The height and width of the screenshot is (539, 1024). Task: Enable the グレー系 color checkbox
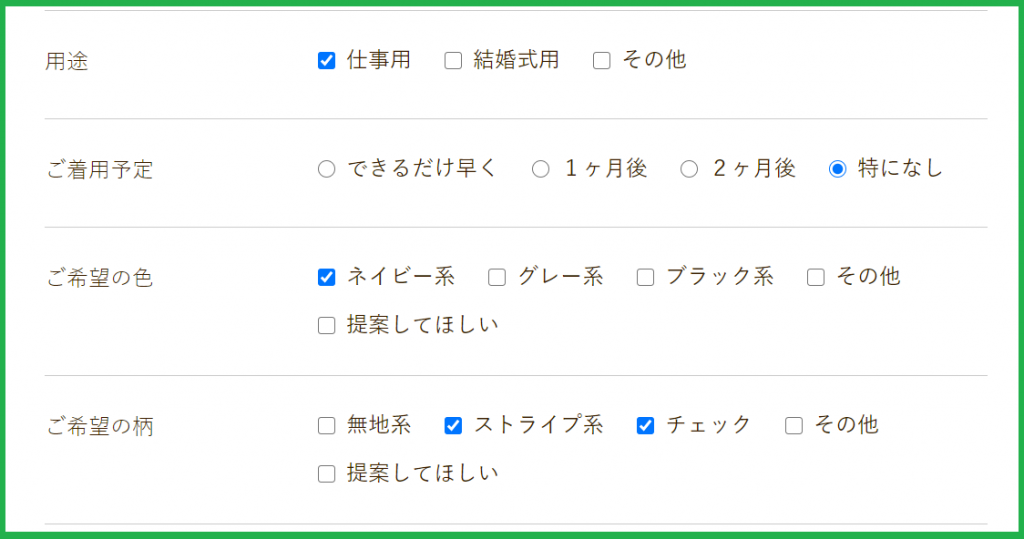[497, 277]
